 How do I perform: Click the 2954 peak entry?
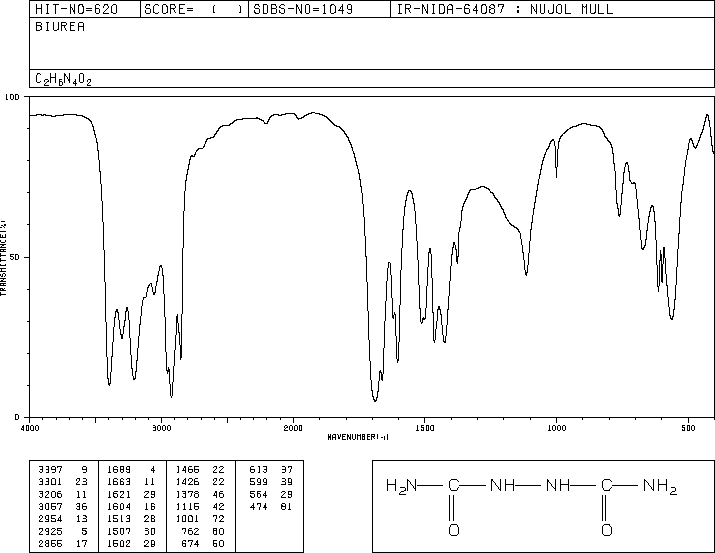point(63,519)
